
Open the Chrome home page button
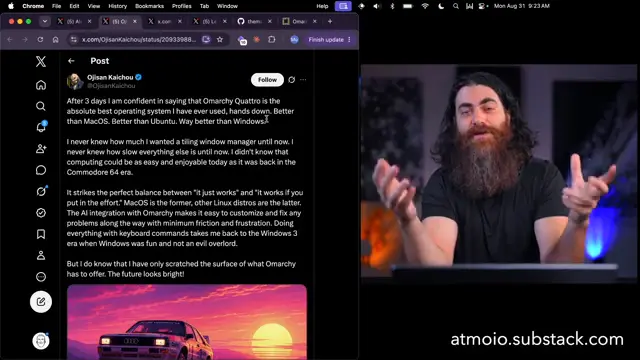(56, 40)
